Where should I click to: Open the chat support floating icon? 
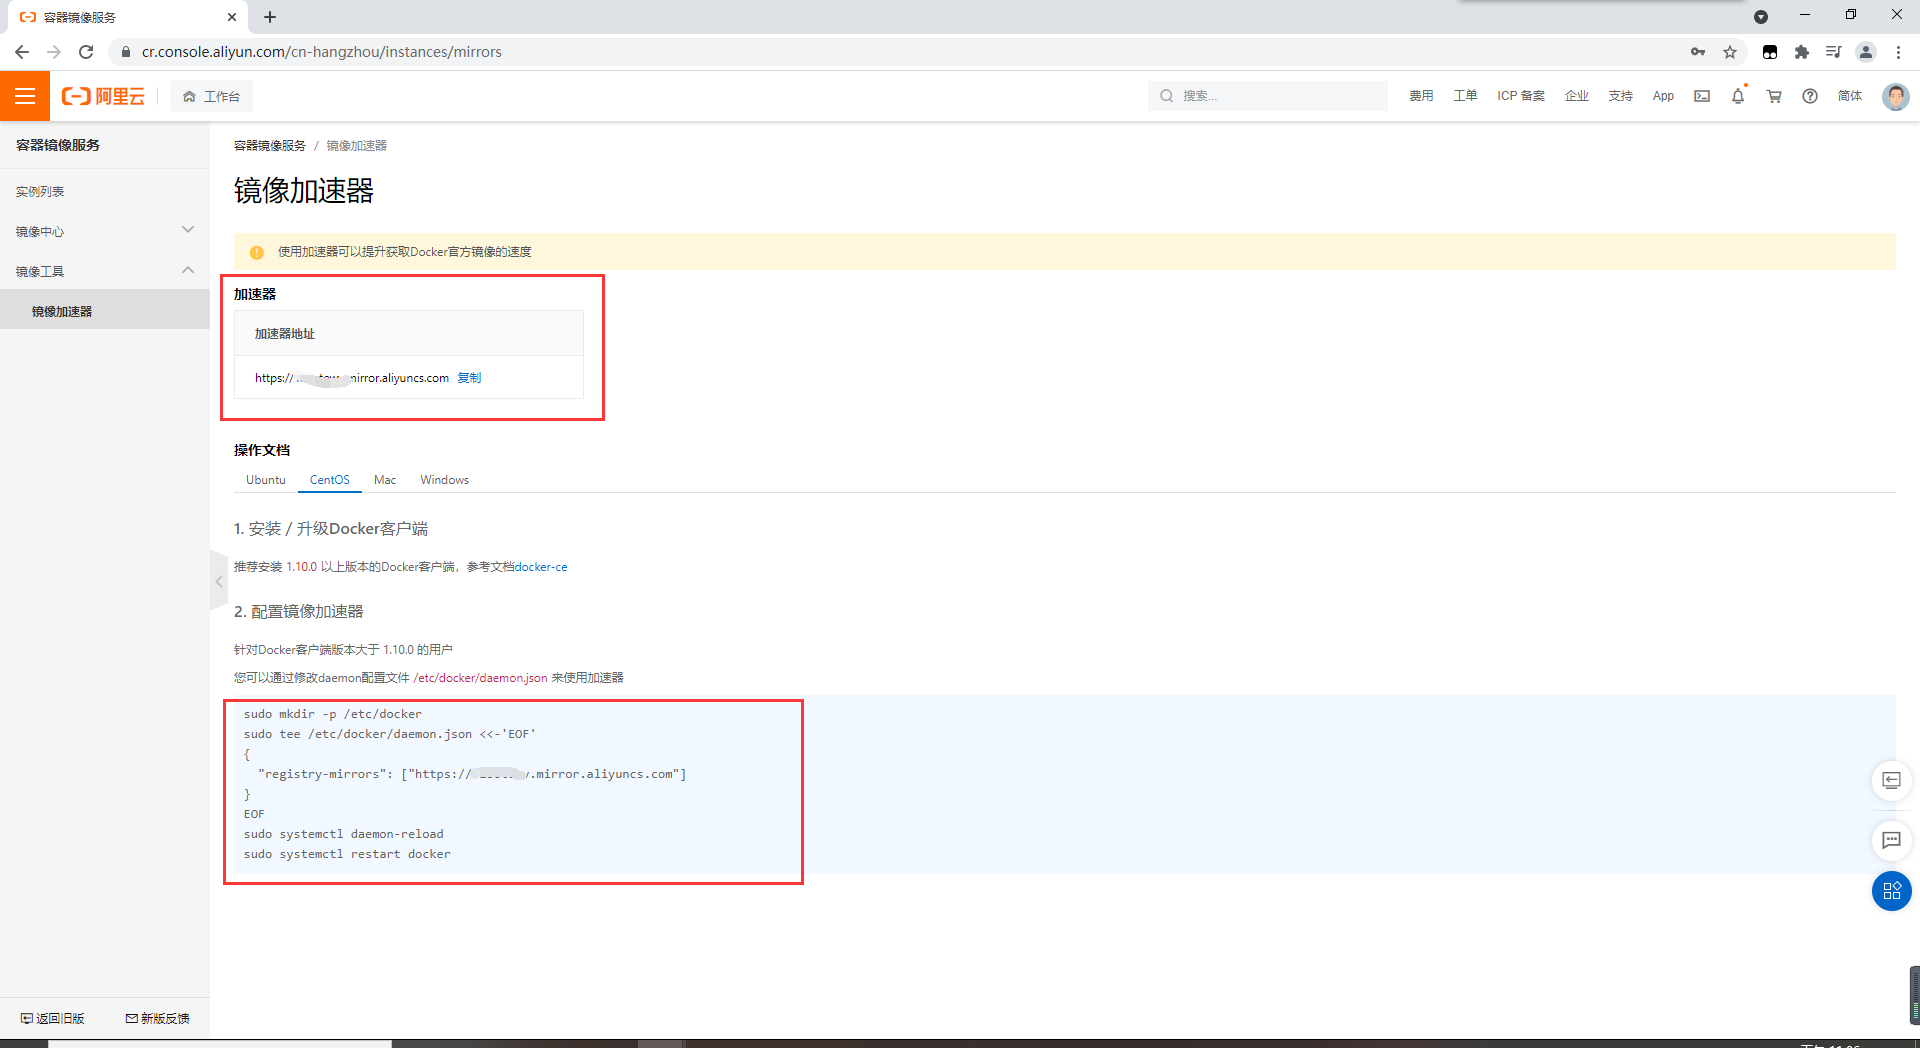[x=1891, y=840]
